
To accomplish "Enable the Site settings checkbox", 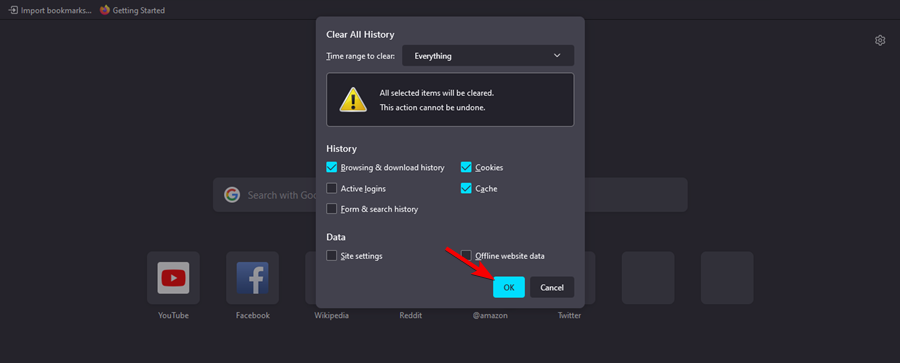I will [331, 256].
